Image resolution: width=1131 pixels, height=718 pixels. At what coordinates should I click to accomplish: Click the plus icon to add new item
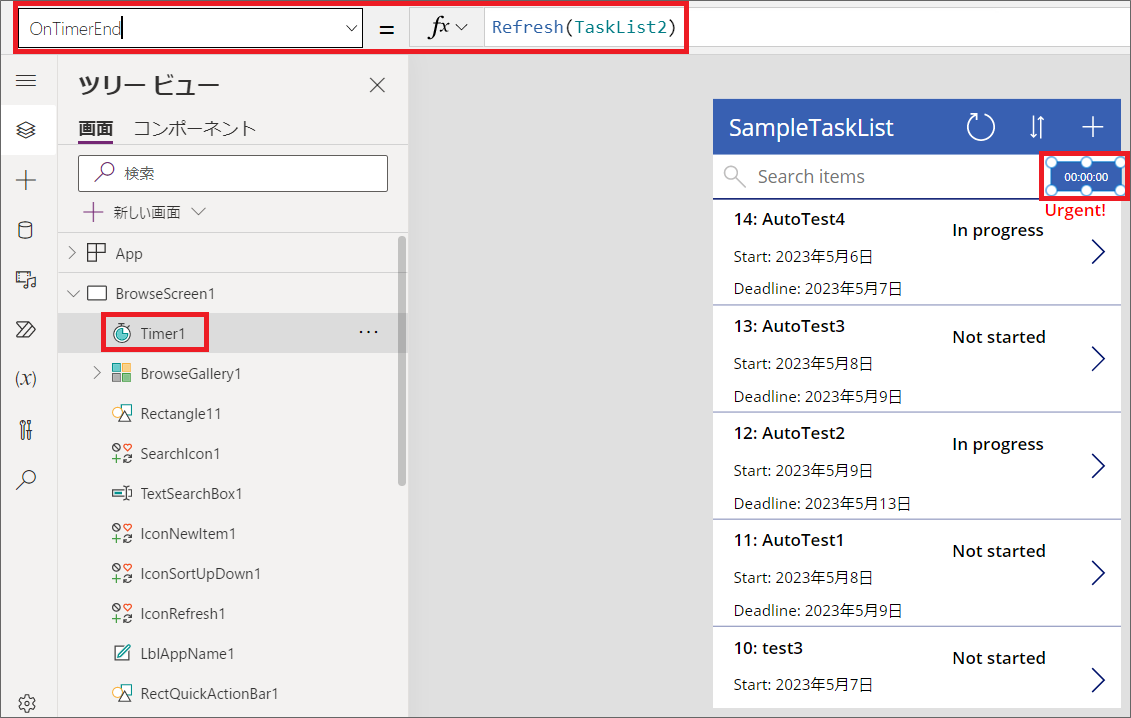tap(1092, 127)
